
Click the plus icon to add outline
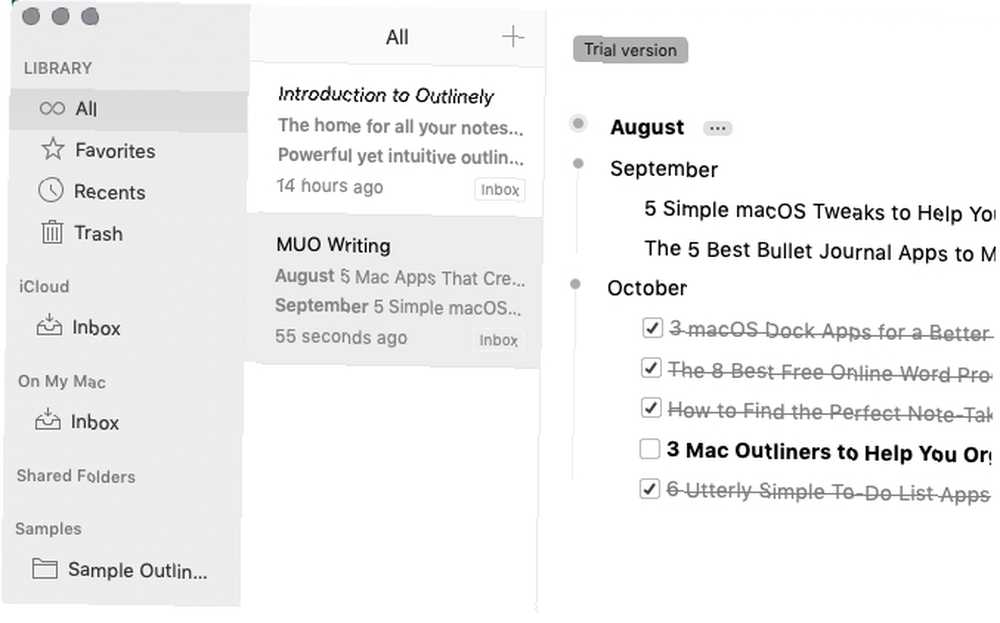513,37
